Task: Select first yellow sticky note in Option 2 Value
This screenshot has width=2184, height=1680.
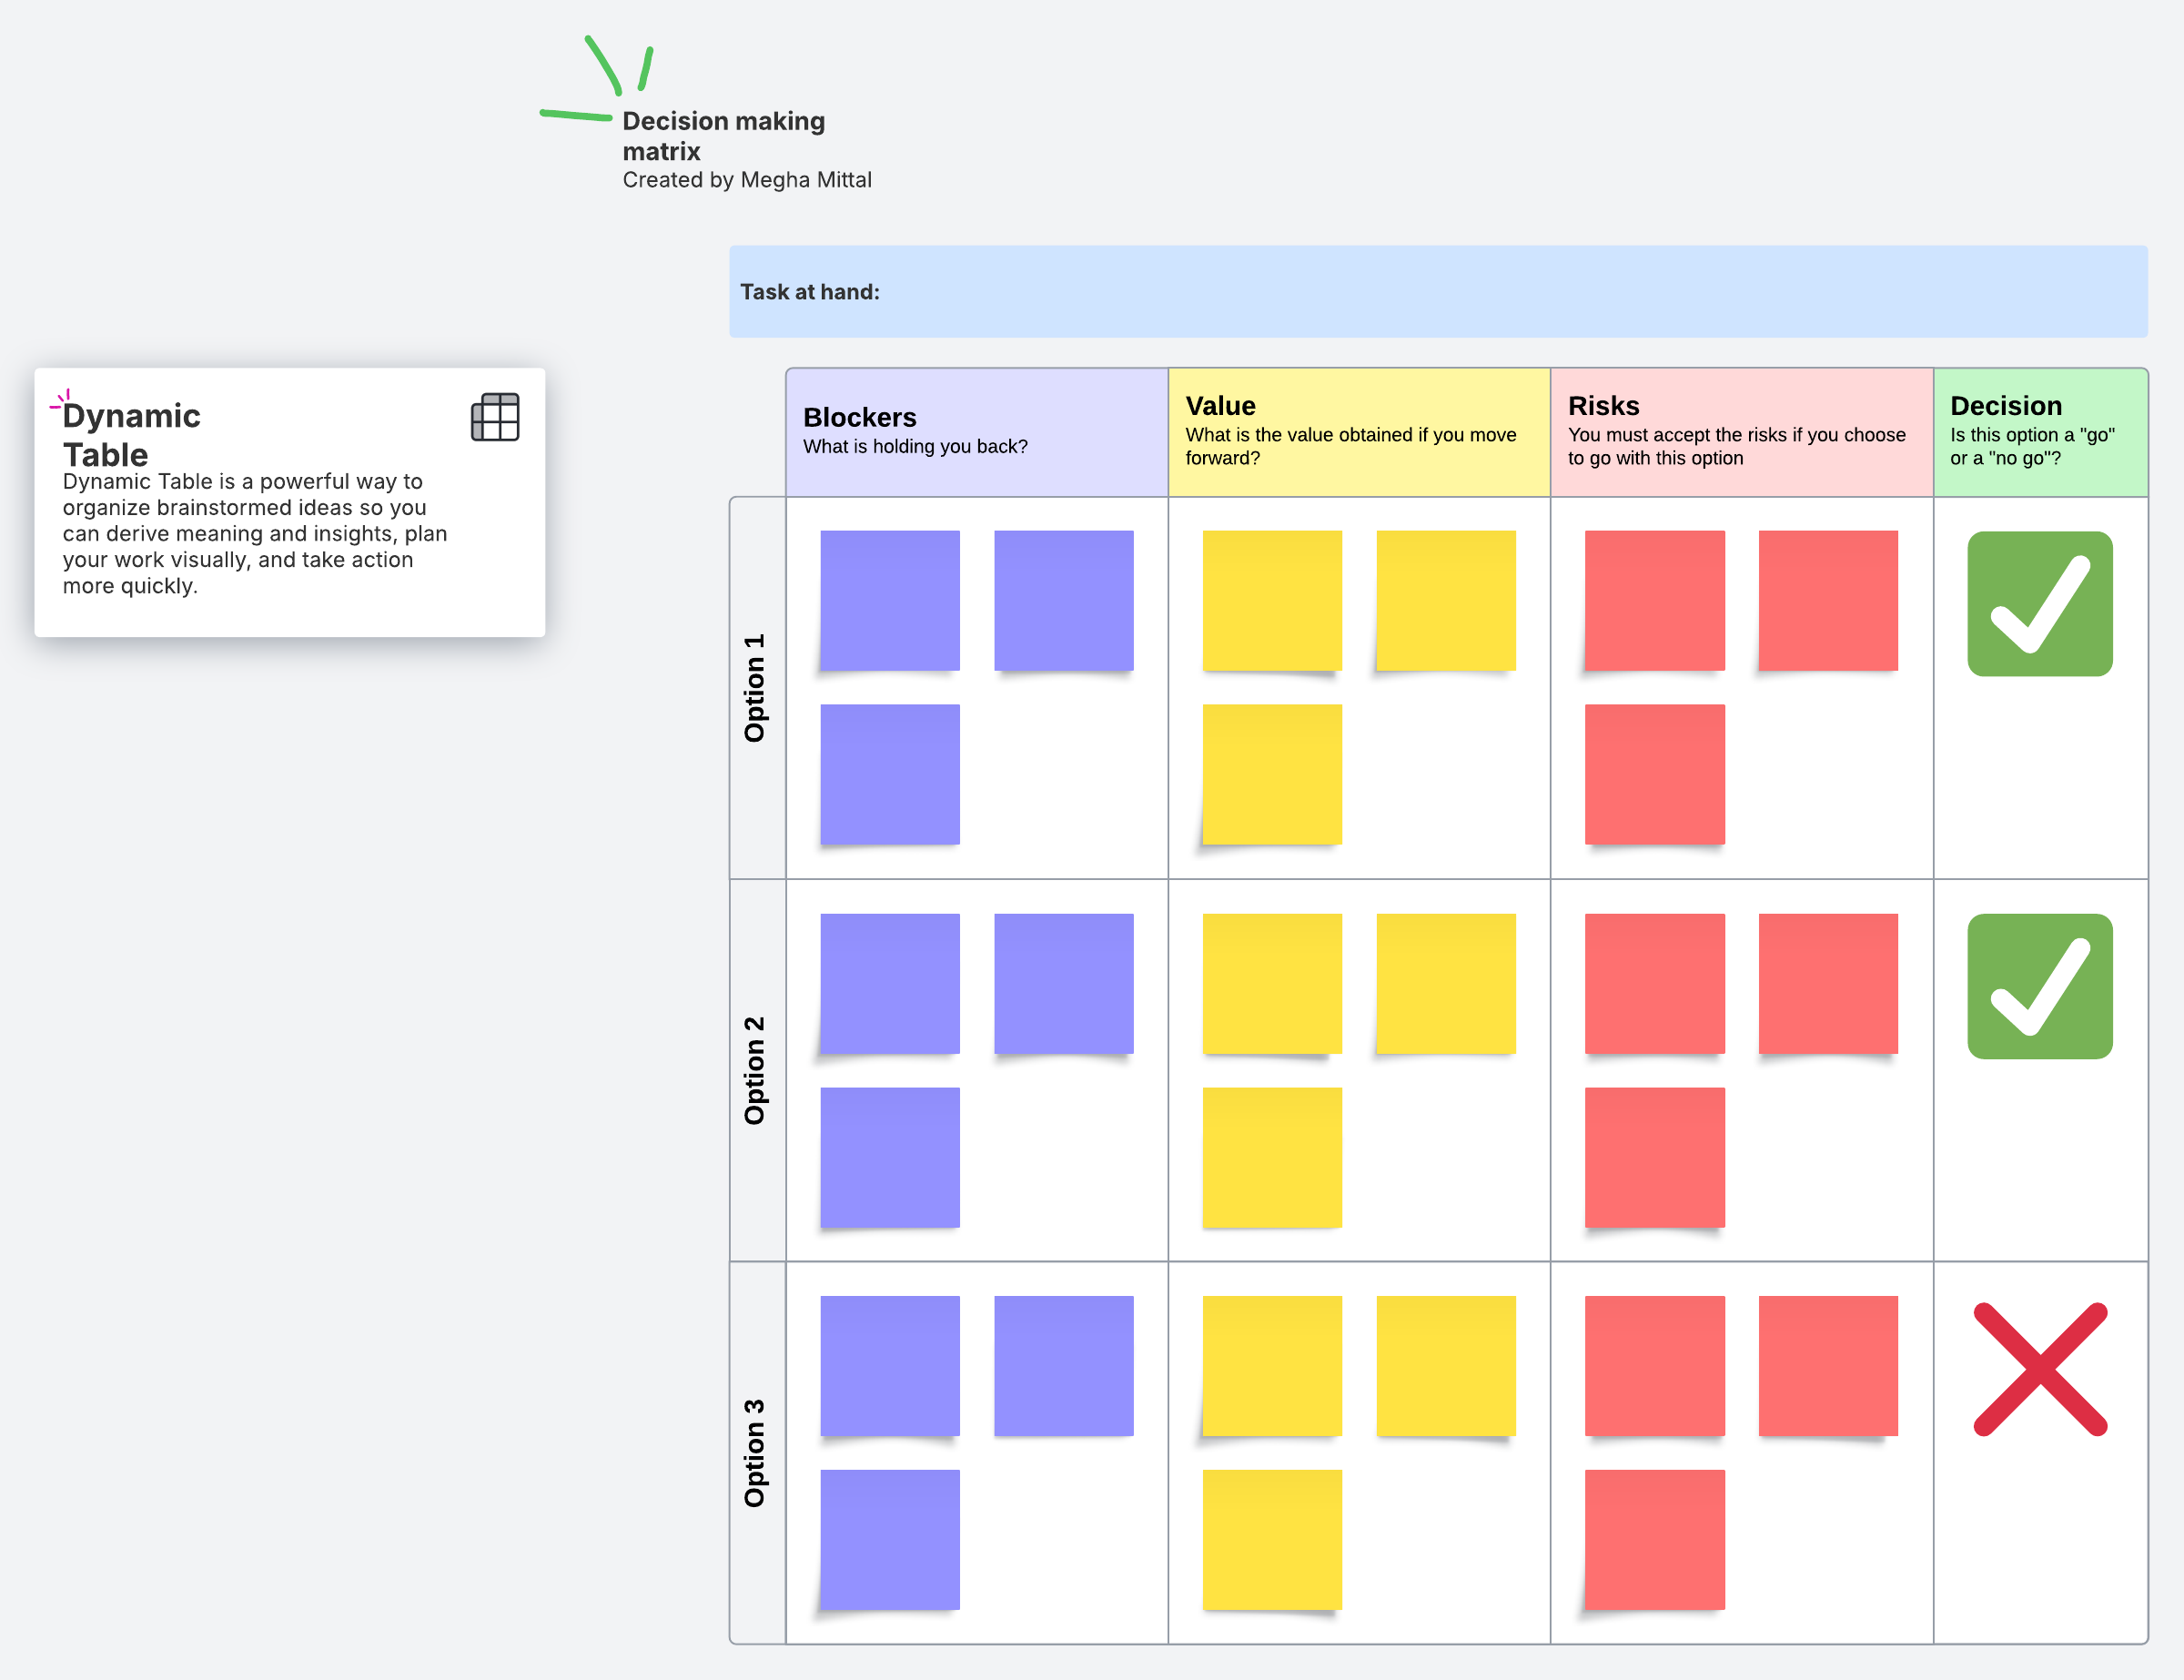Action: coord(1271,983)
